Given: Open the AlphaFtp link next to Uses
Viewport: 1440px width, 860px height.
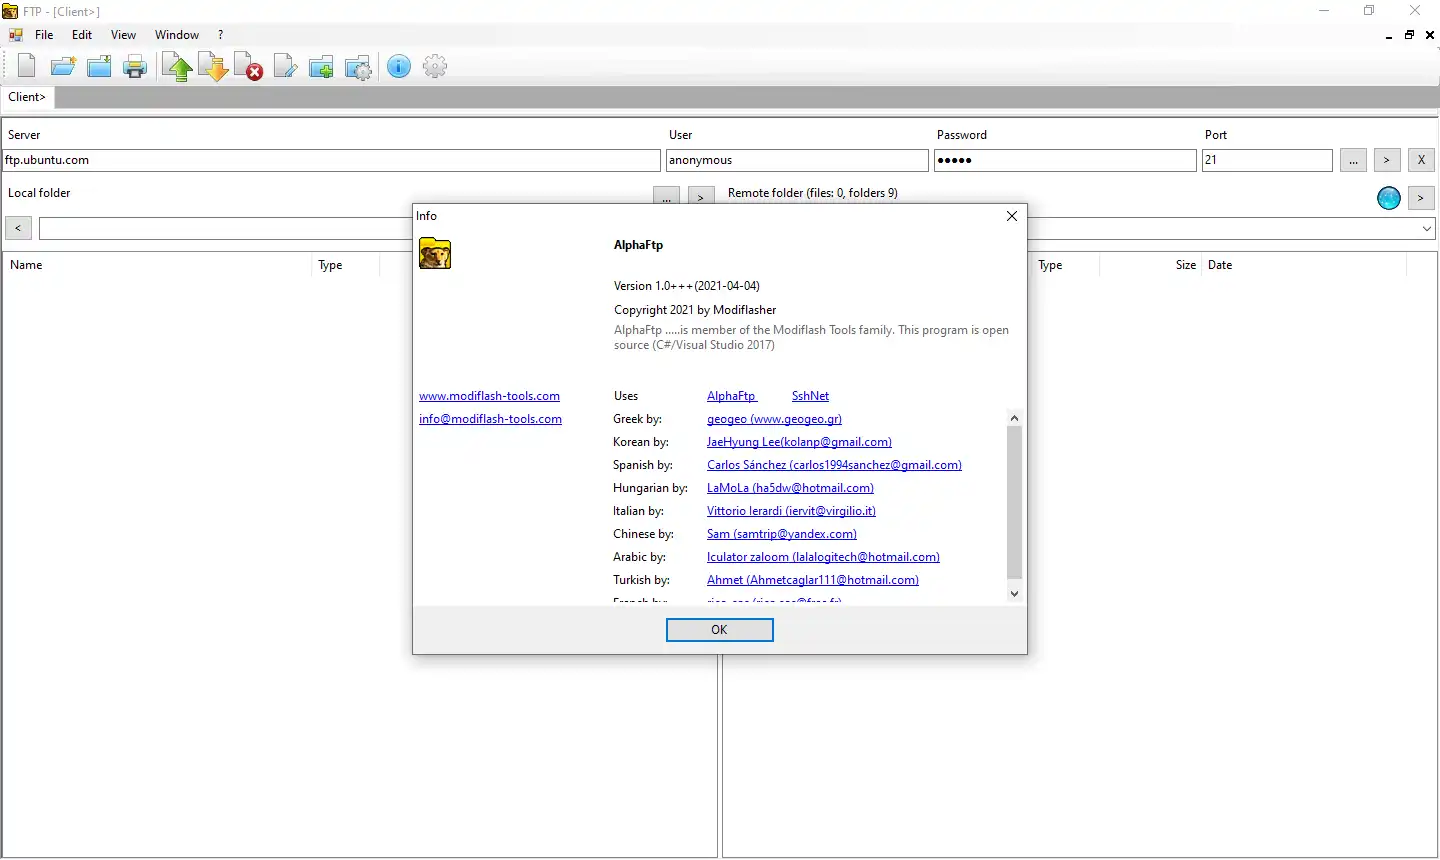Looking at the screenshot, I should (731, 396).
